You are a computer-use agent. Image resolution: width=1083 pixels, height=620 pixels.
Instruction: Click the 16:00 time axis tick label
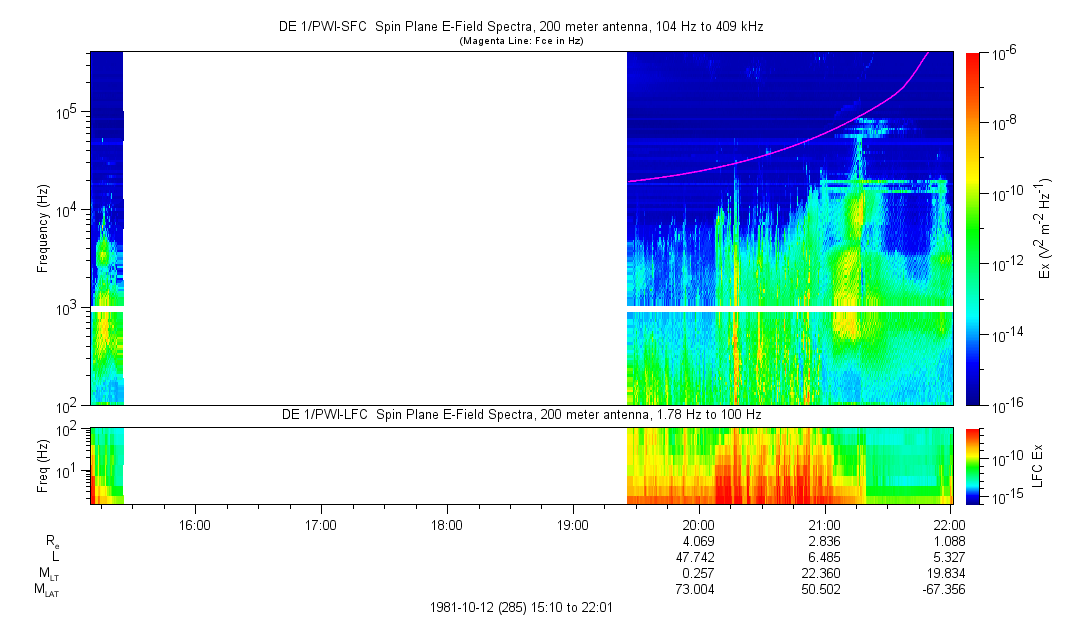[x=194, y=525]
